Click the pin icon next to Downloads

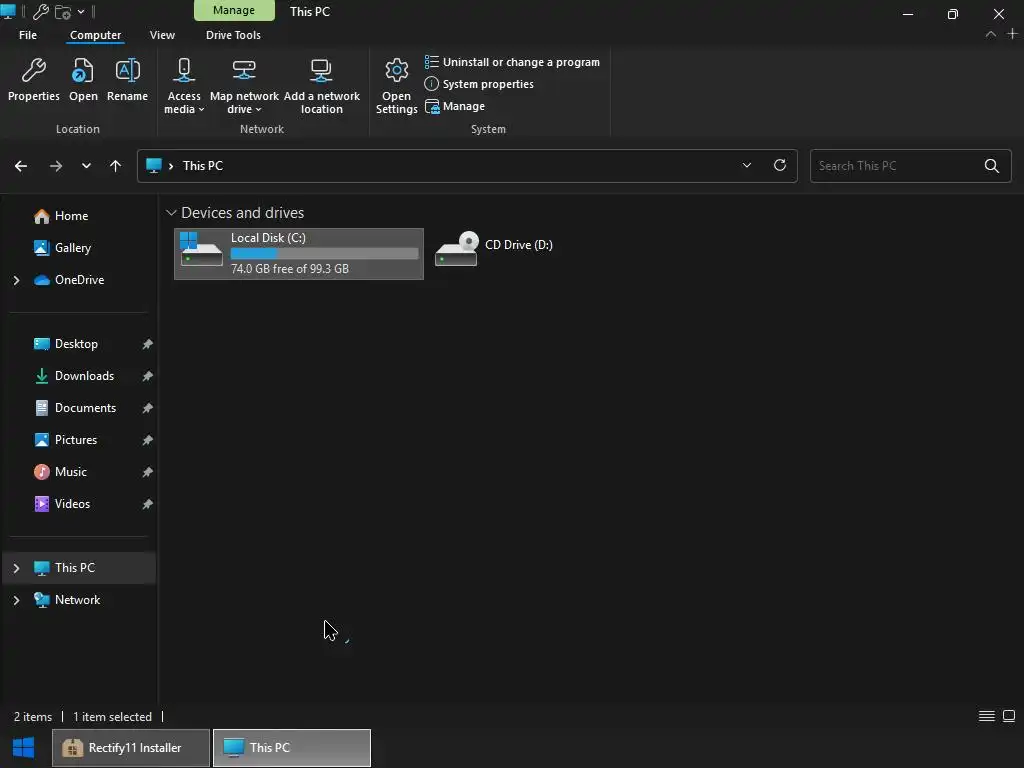click(148, 376)
